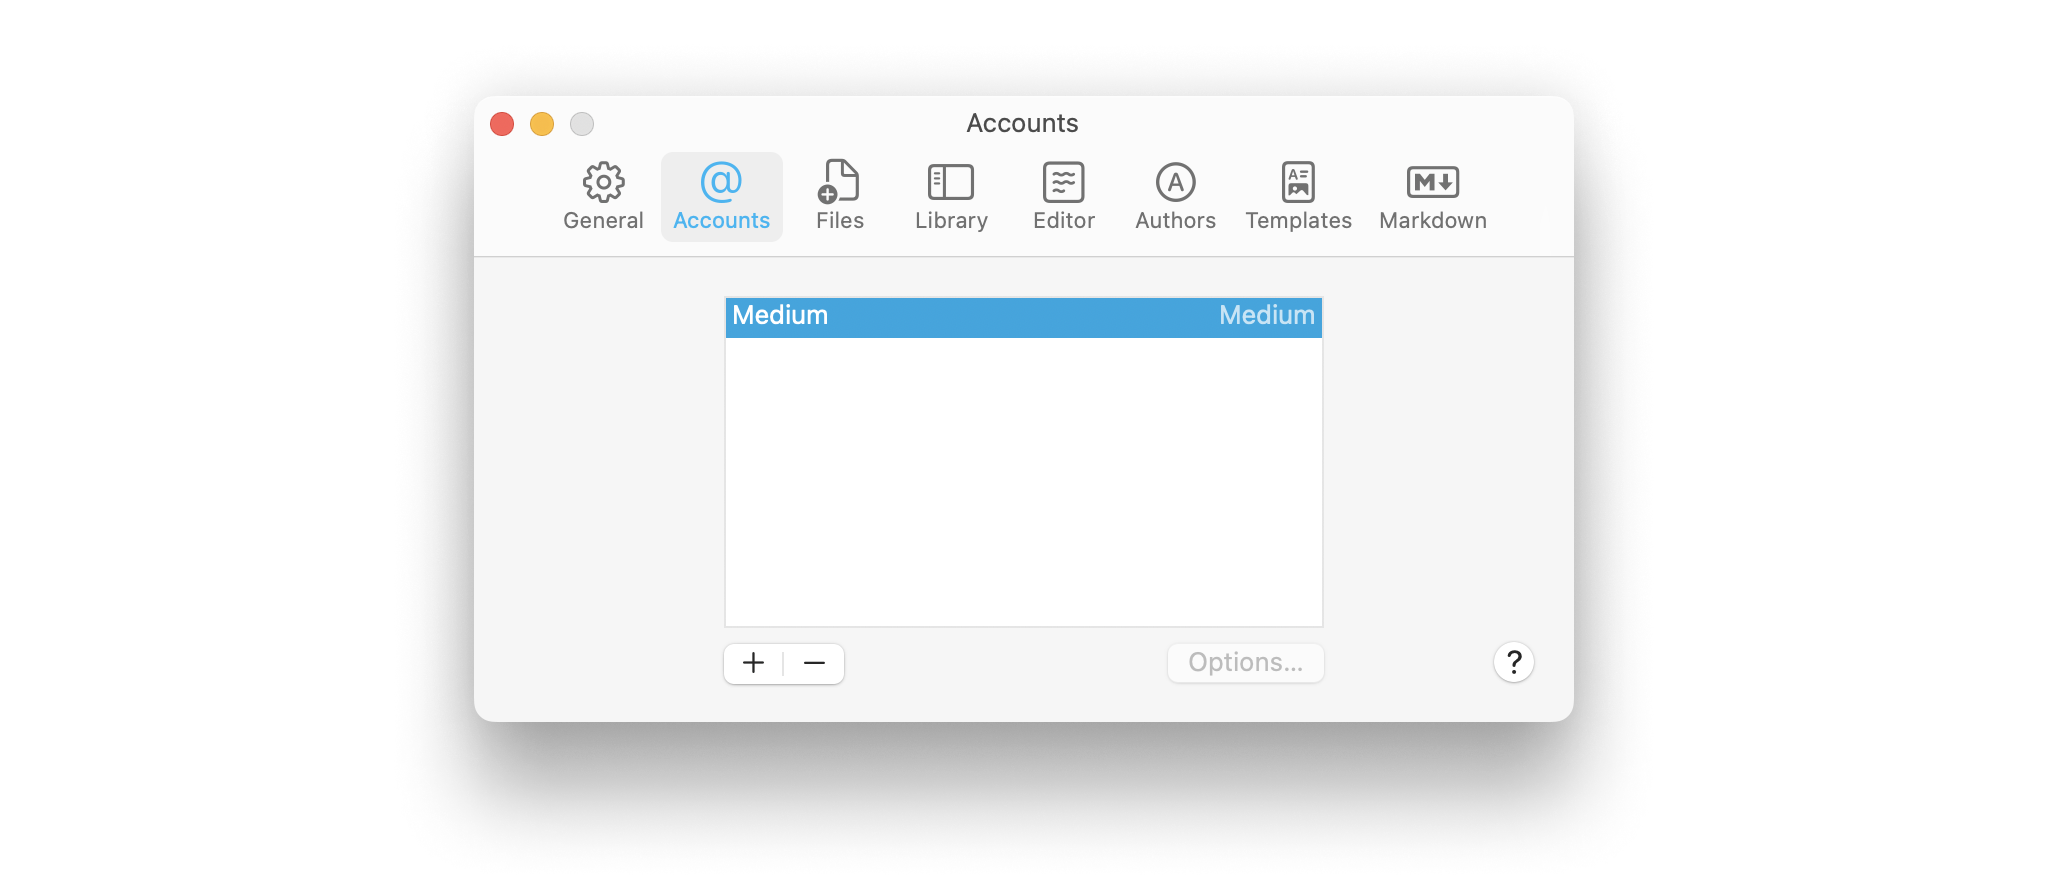Open help with the question mark button
Image resolution: width=2048 pixels, height=887 pixels.
point(1513,662)
